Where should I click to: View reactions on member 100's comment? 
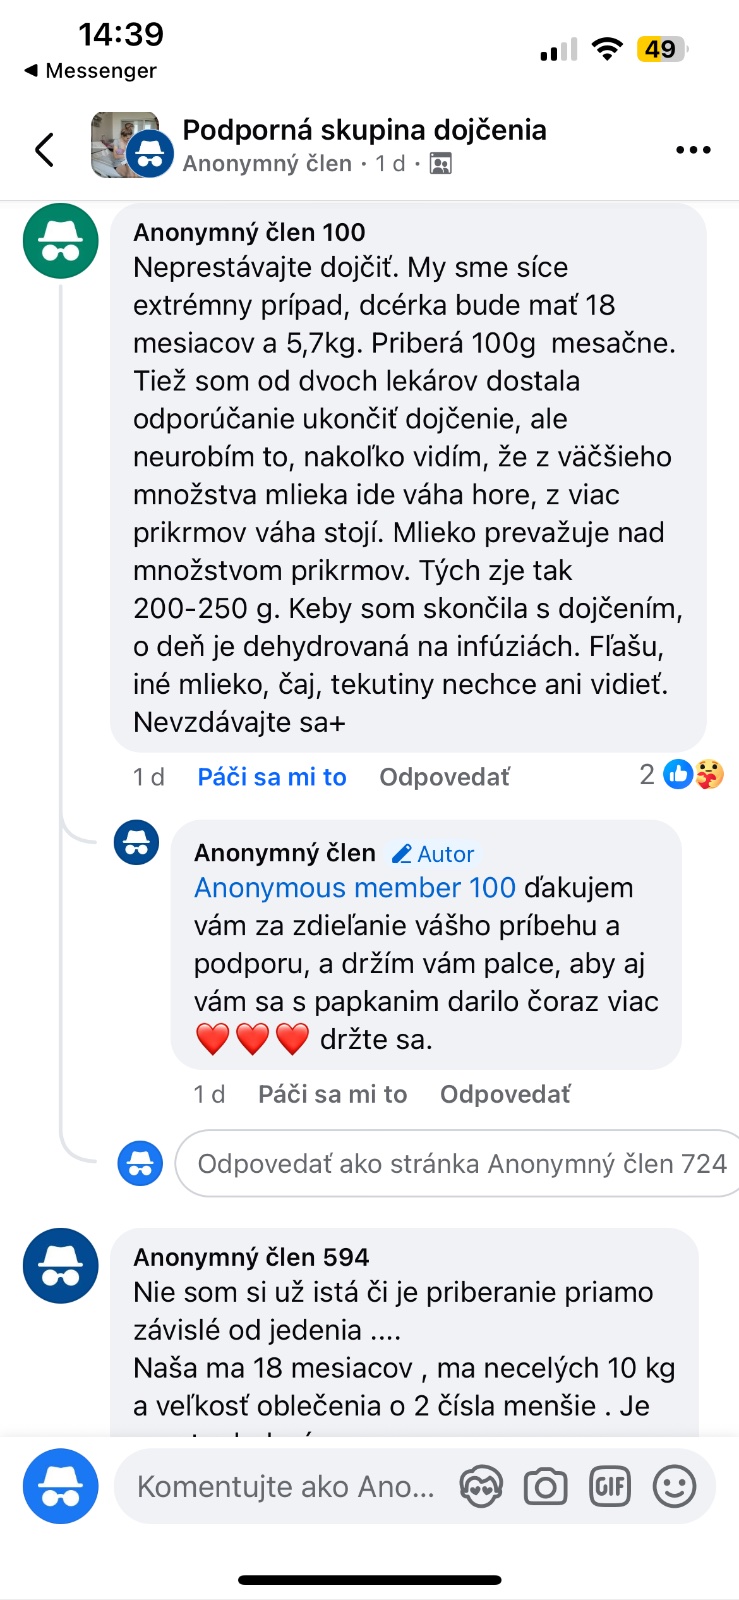coord(682,774)
